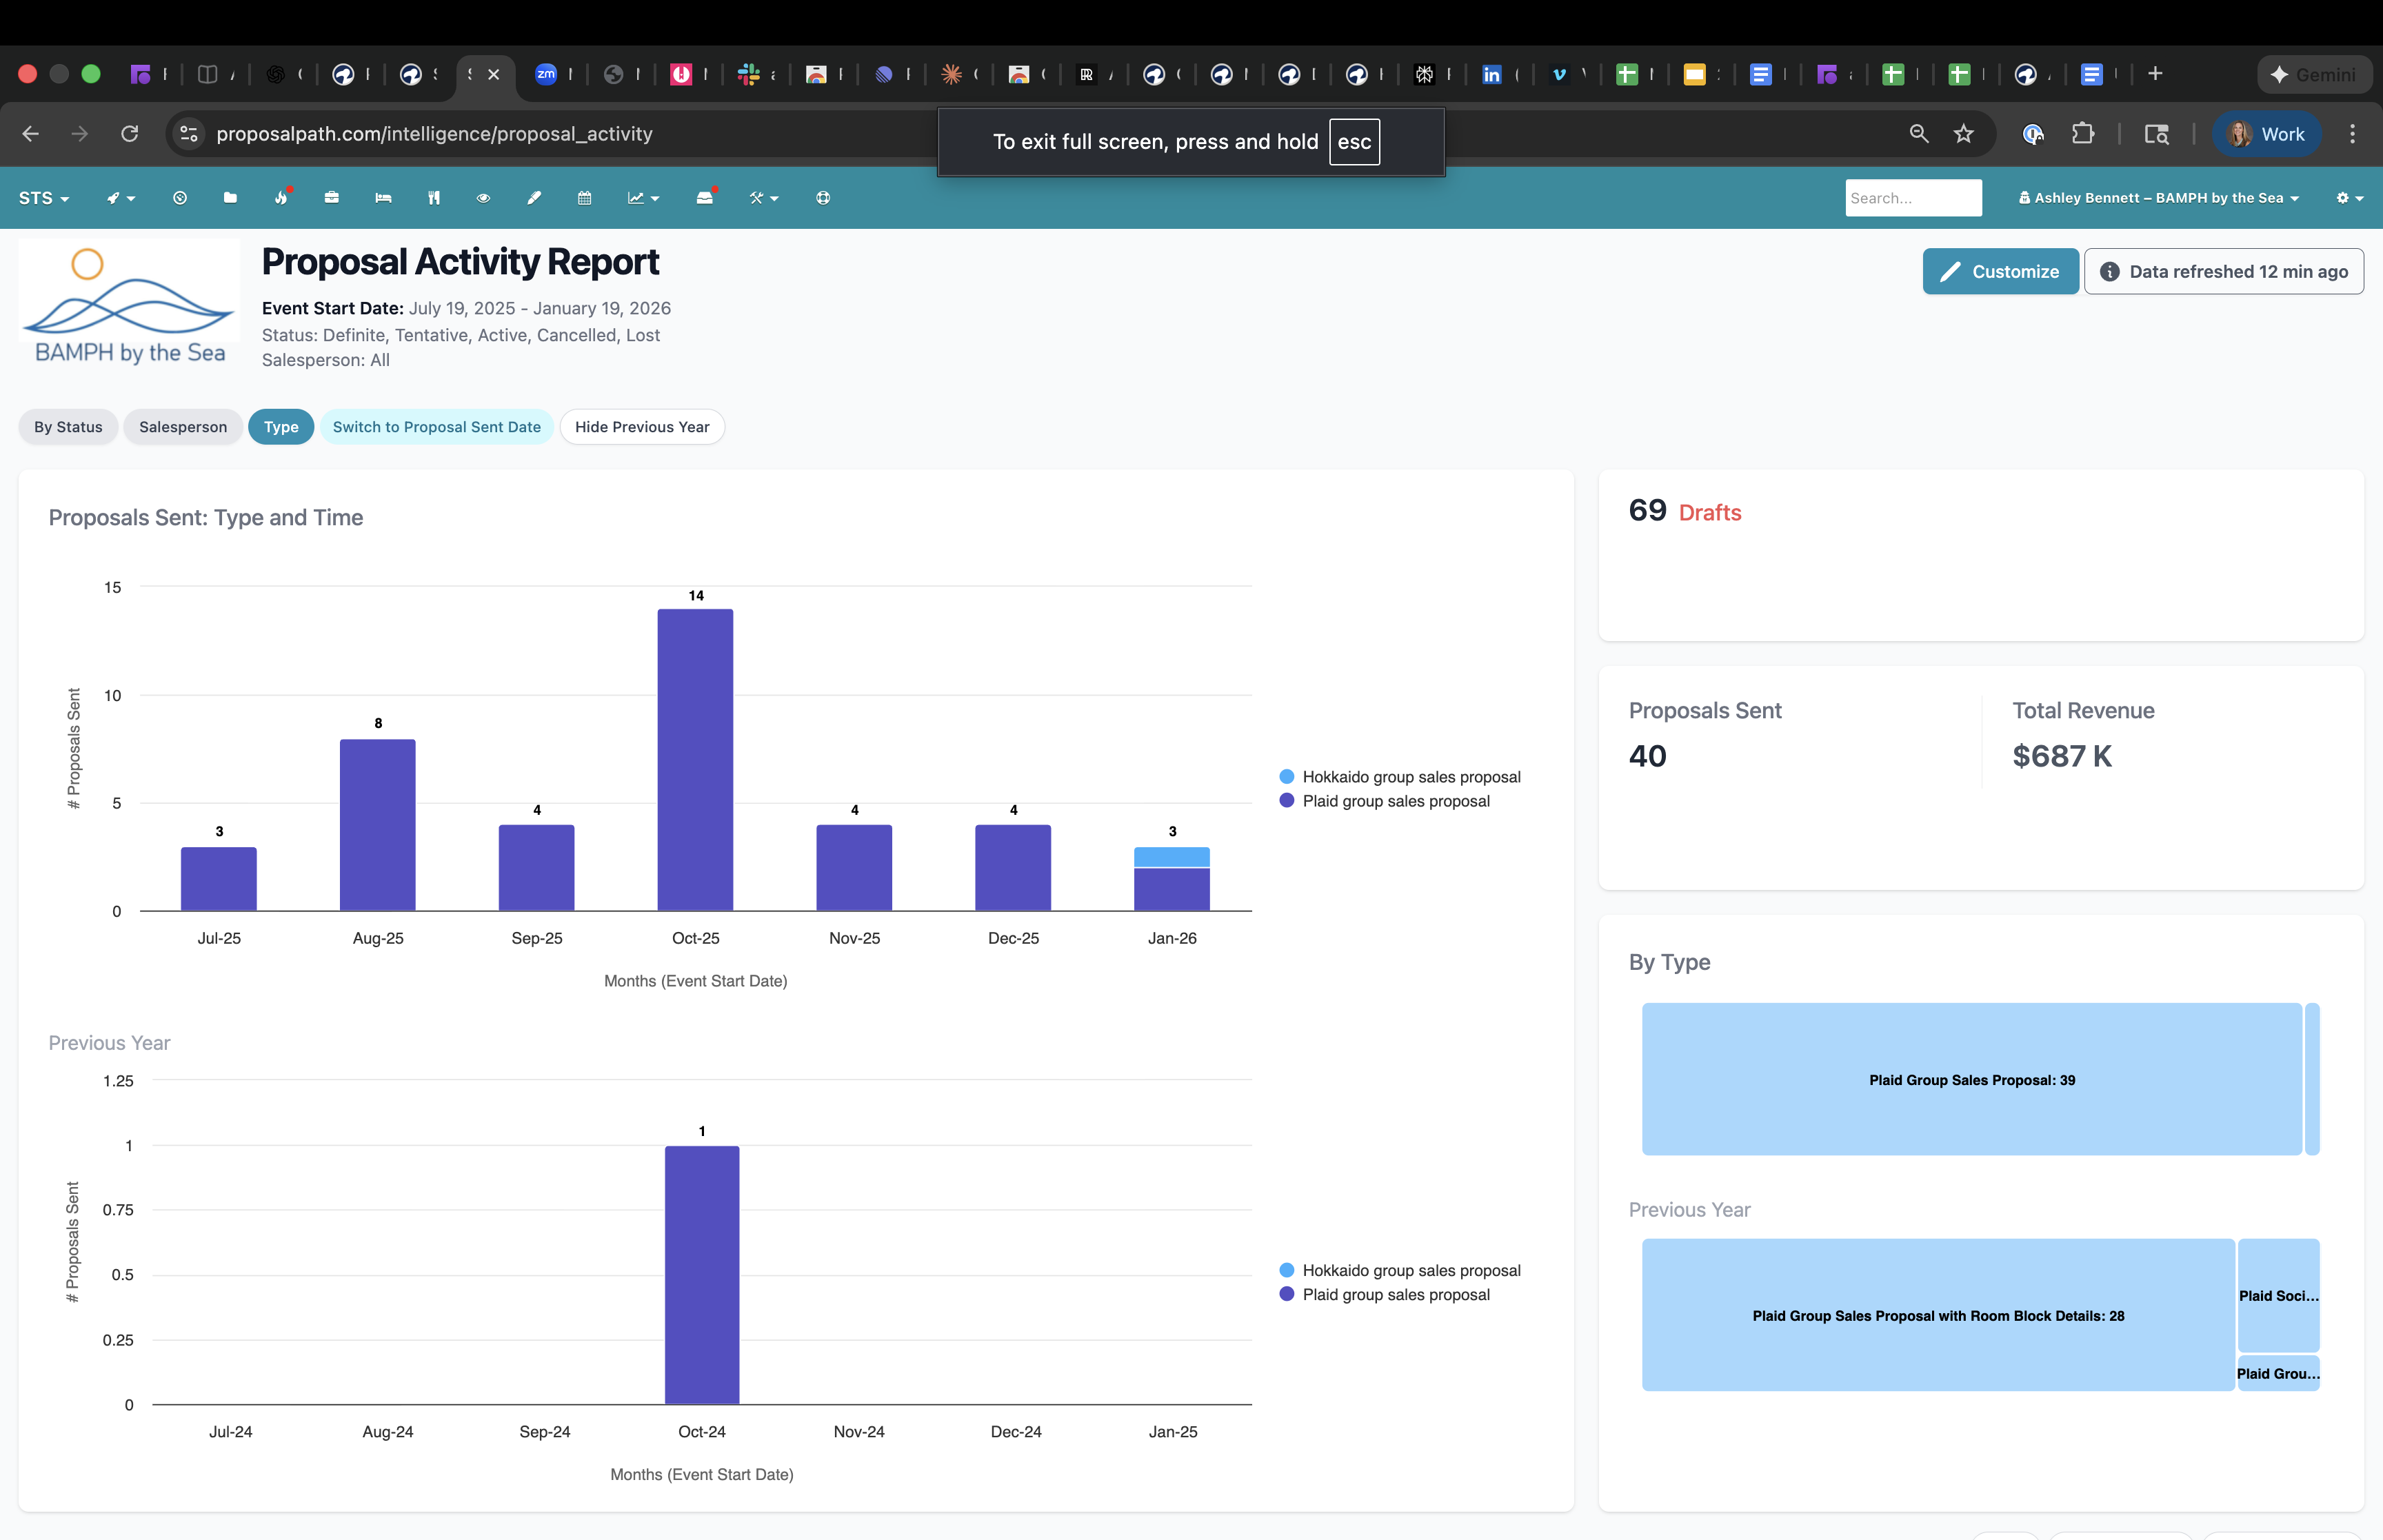Click the life ring help icon

pyautogui.click(x=823, y=198)
